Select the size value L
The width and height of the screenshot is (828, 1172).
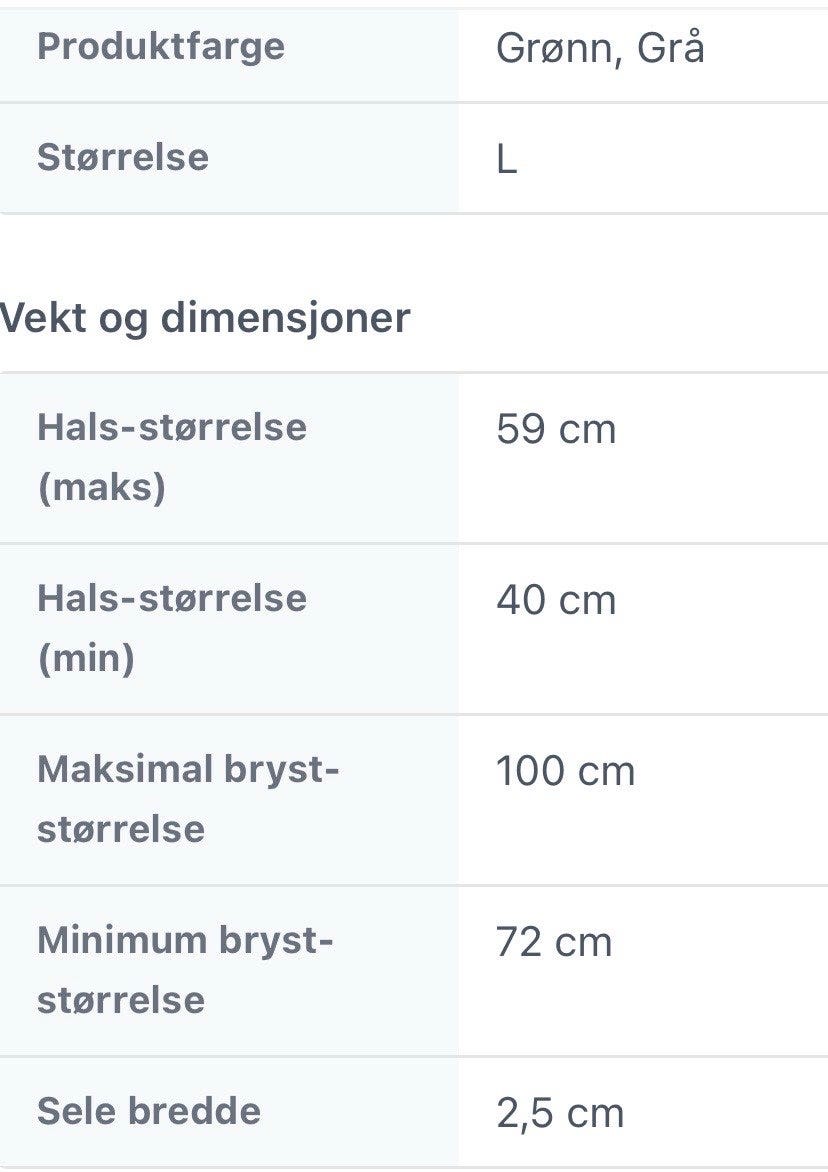pos(507,160)
